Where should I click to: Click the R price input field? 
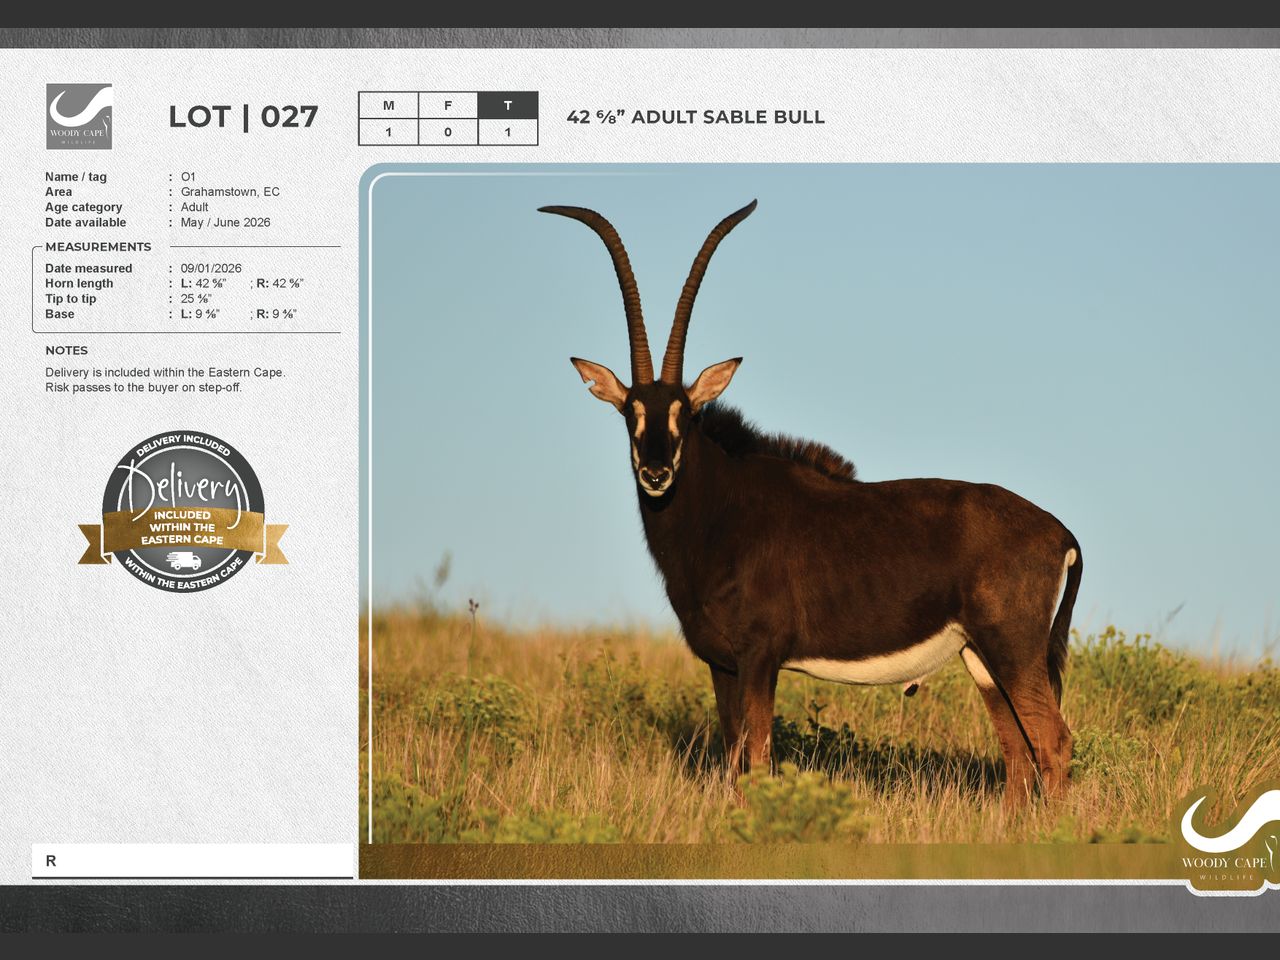click(192, 860)
